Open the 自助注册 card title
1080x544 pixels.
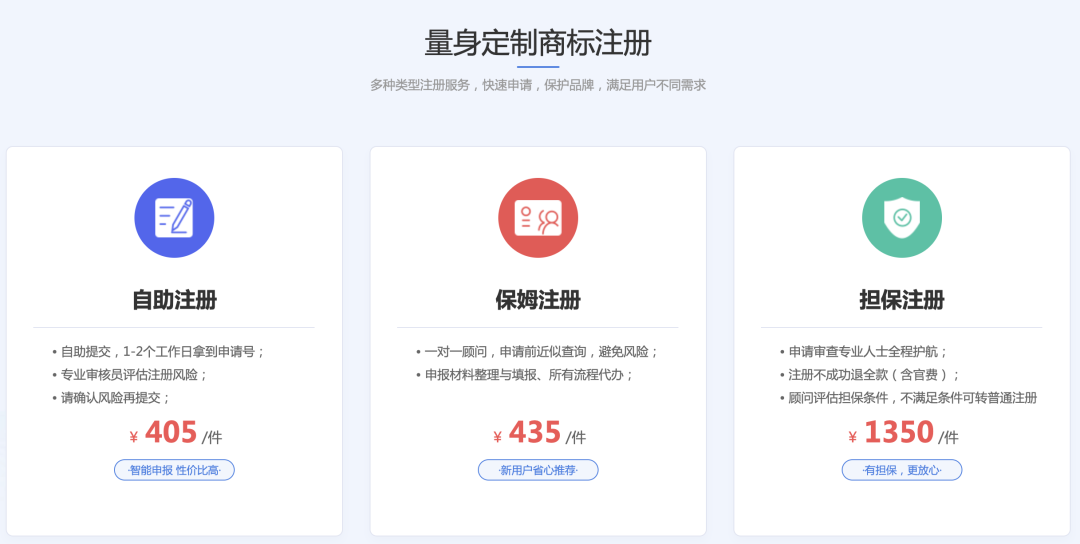(174, 300)
